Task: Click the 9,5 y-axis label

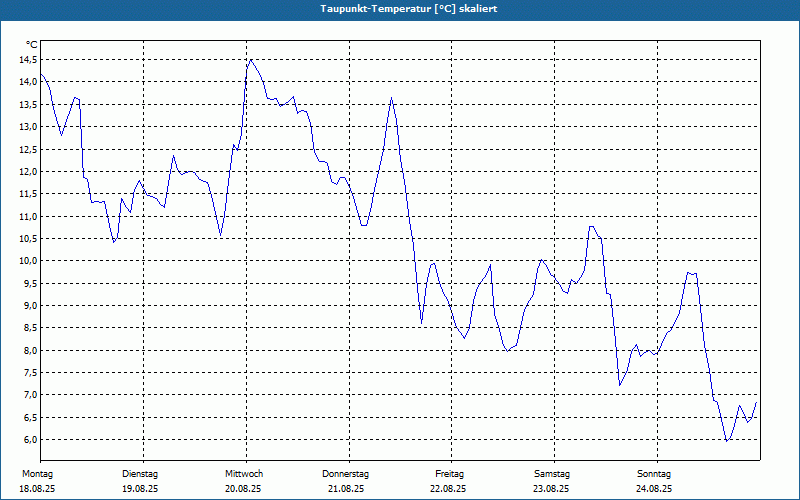Action: [31, 283]
